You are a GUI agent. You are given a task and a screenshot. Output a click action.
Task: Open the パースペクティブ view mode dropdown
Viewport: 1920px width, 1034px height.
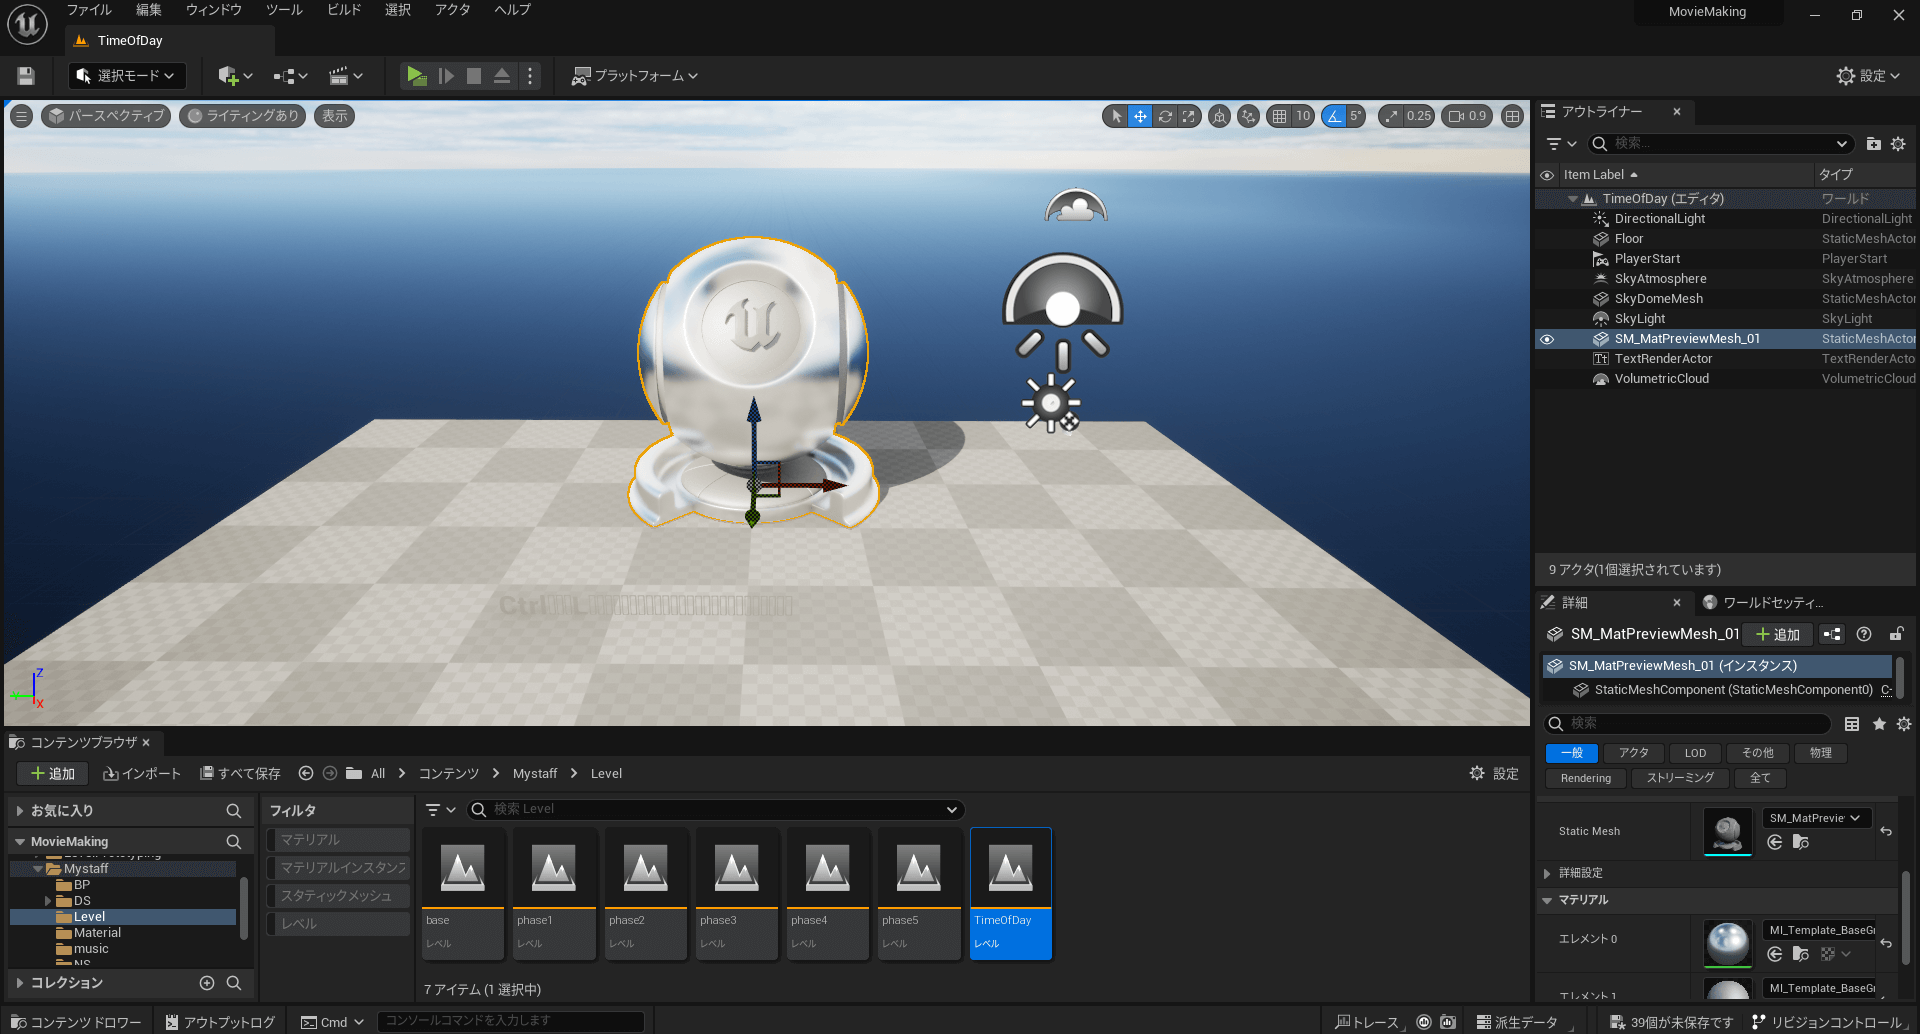tap(106, 116)
